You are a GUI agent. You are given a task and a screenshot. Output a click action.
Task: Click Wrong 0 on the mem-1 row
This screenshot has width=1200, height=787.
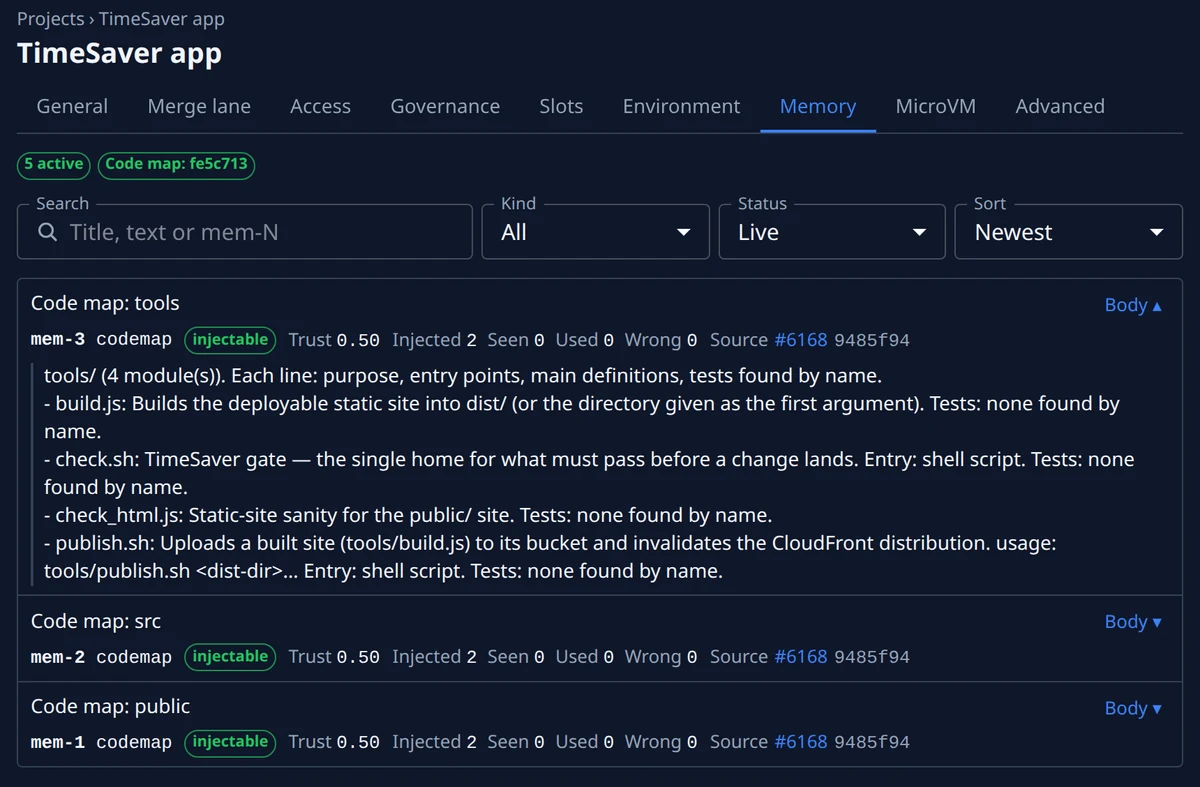tap(661, 742)
